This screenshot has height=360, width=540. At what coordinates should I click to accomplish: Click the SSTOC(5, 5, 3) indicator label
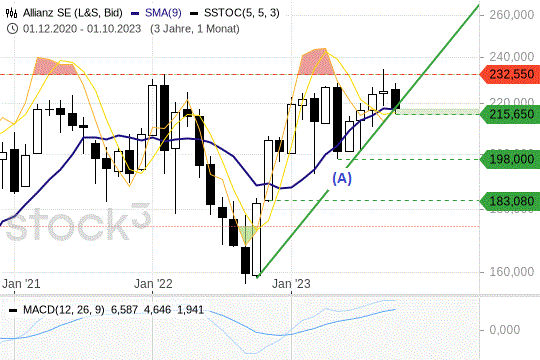coord(242,13)
